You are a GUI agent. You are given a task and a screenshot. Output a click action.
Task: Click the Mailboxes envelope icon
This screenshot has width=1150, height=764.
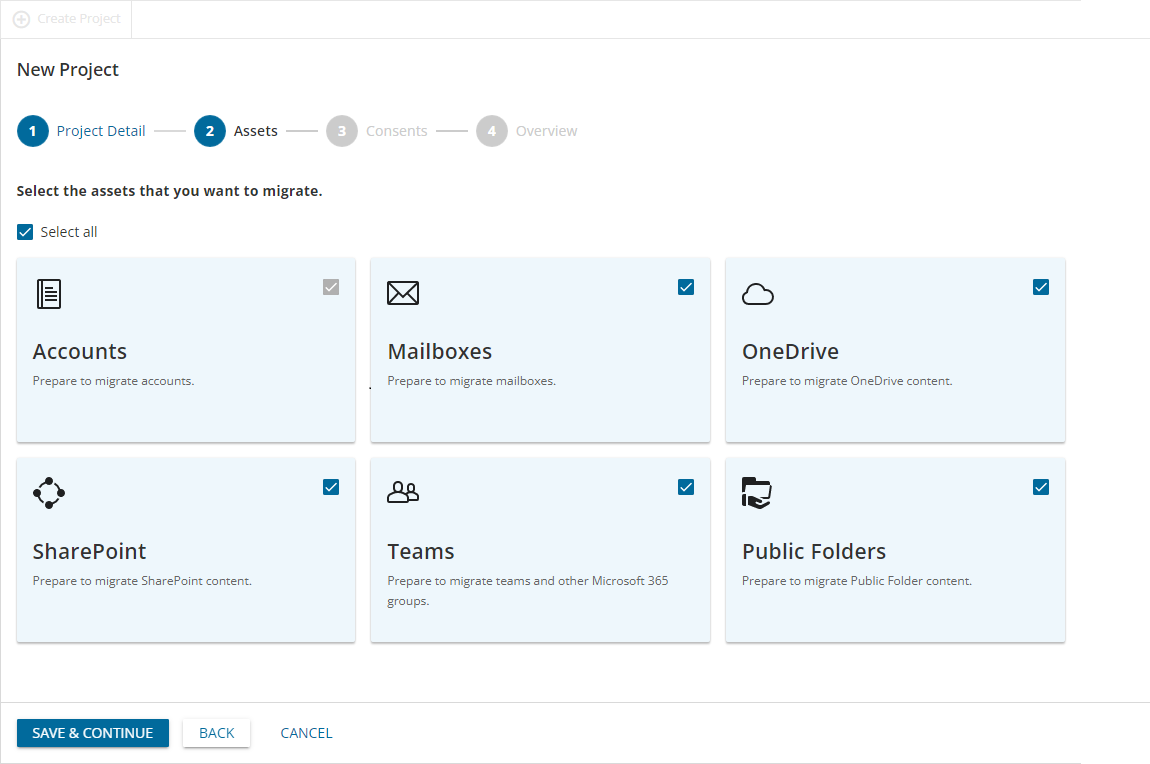pyautogui.click(x=403, y=293)
